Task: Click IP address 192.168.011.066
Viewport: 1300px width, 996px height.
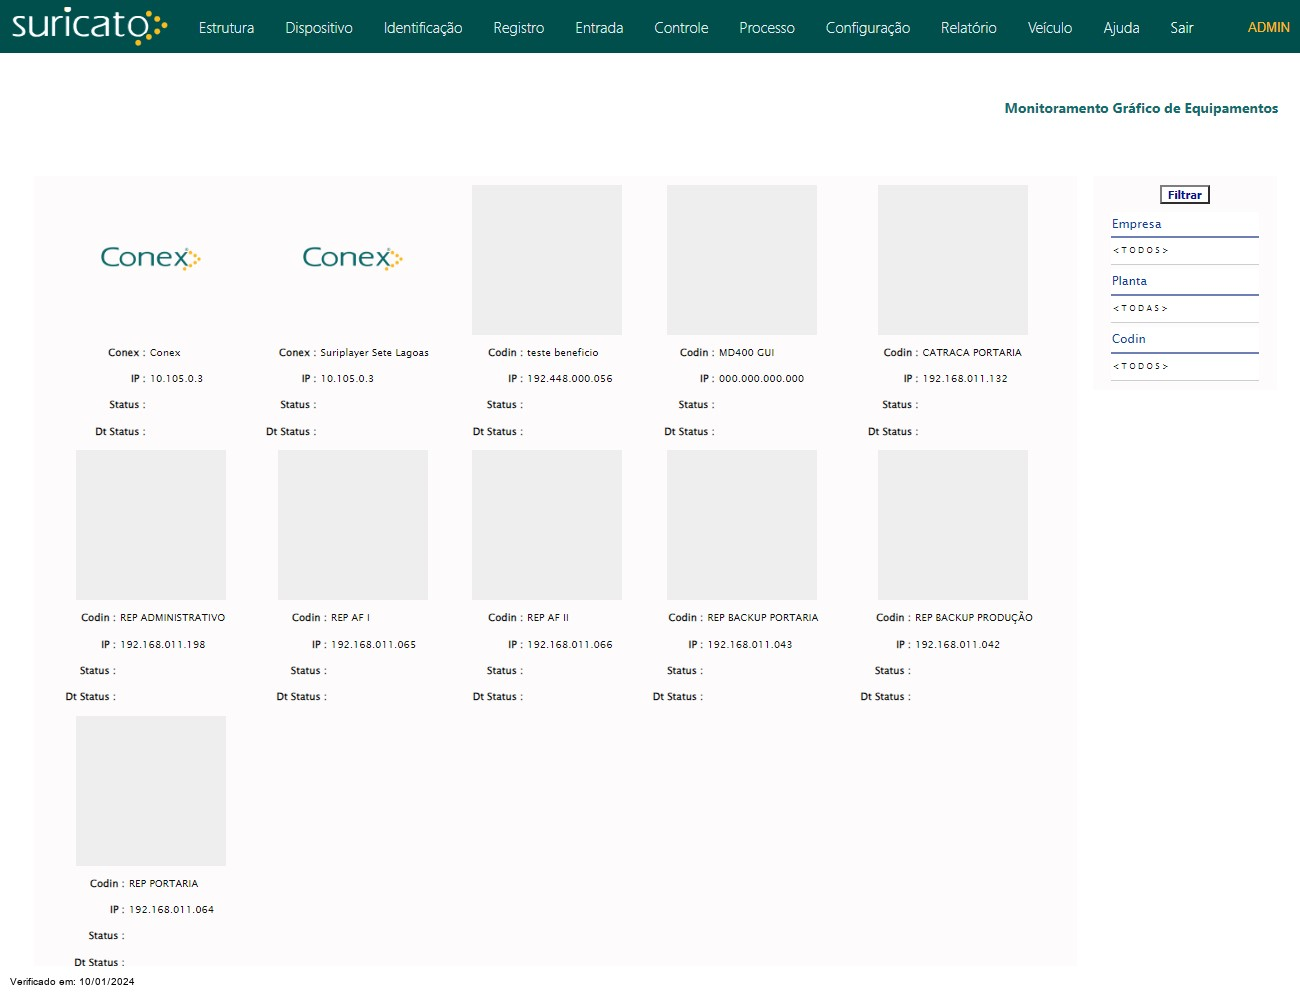Action: tap(570, 645)
